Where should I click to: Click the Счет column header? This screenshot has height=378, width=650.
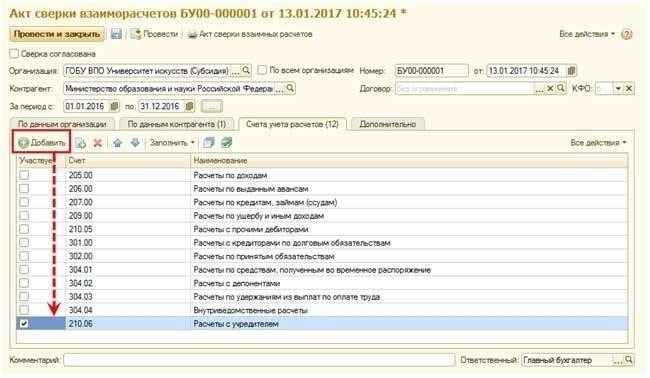tap(128, 160)
